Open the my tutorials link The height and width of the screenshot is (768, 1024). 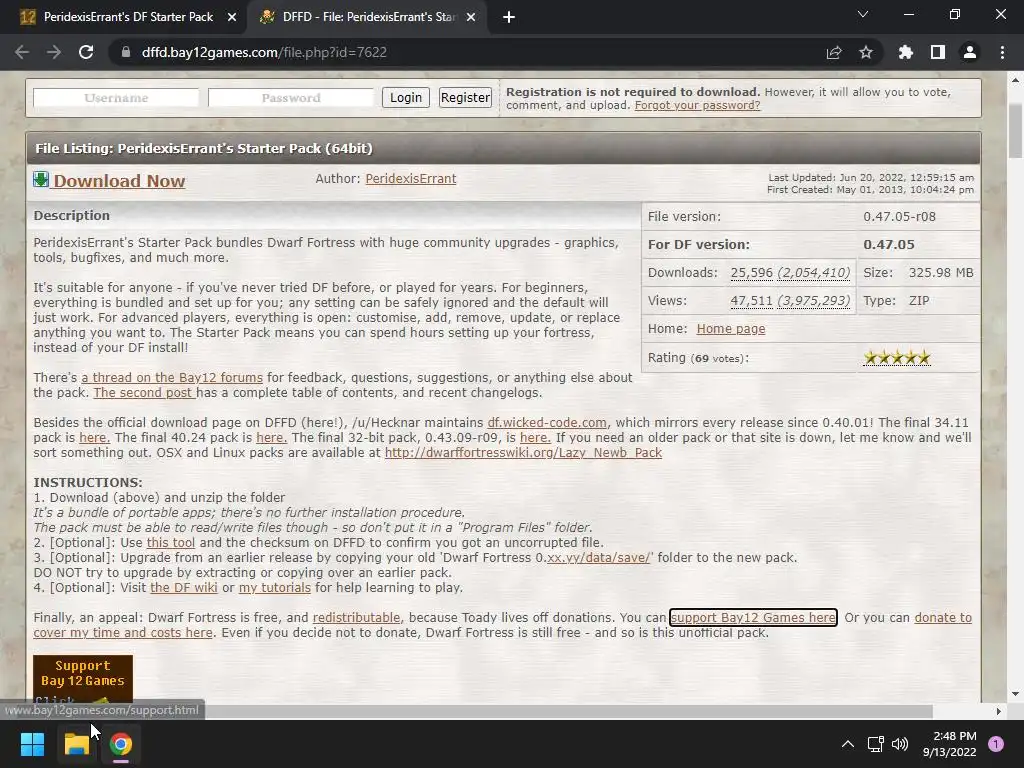pos(274,588)
